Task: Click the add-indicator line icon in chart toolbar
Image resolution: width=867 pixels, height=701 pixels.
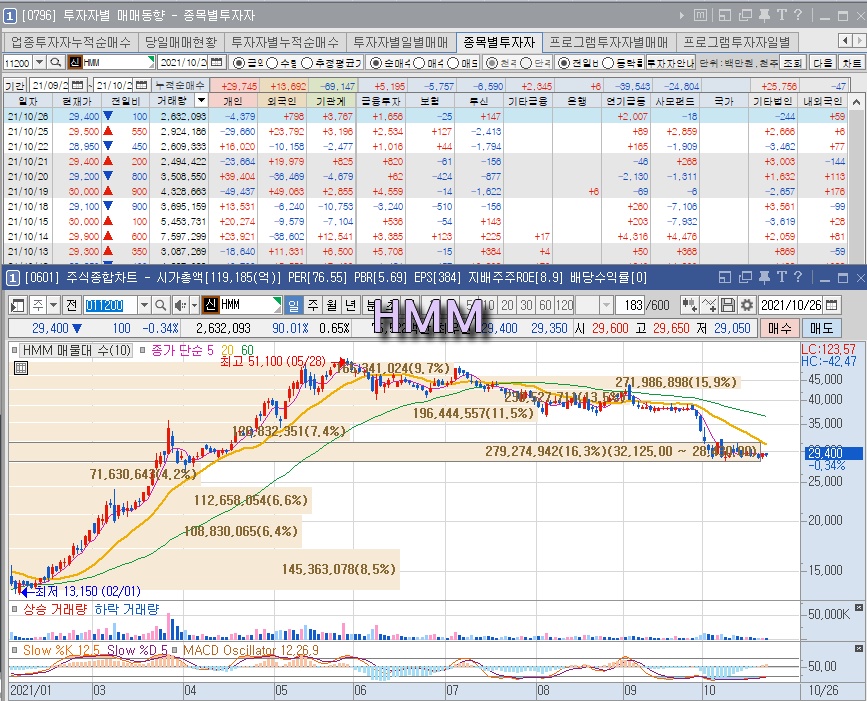Action: coord(709,305)
